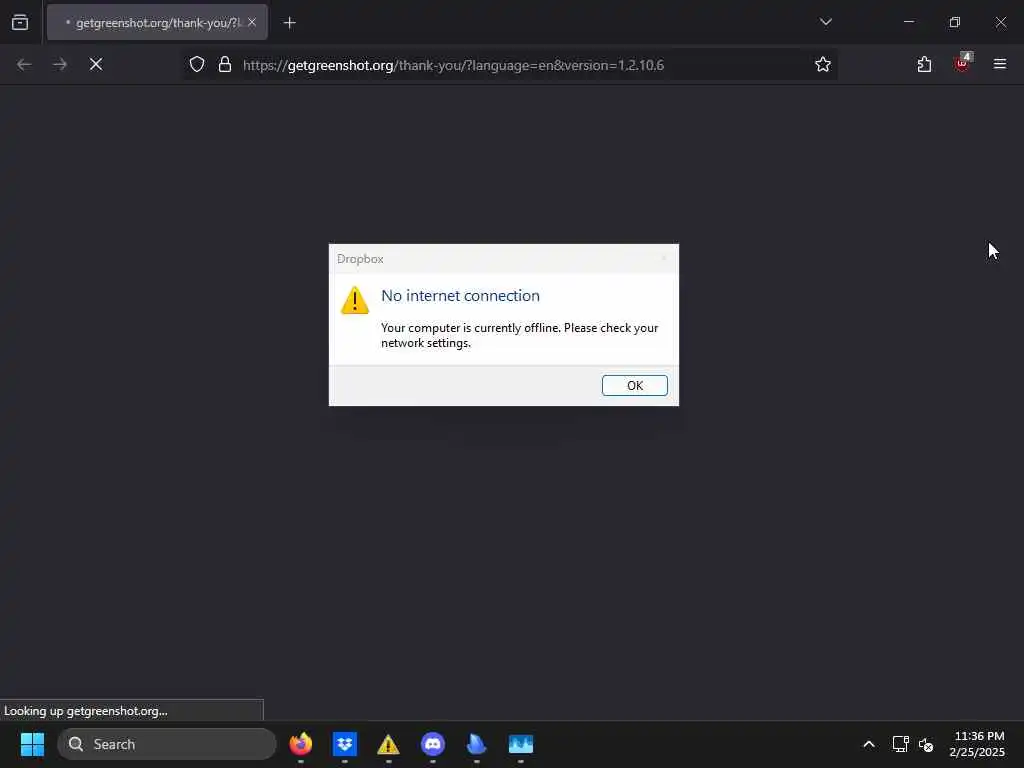The image size is (1024, 768).
Task: Open the Firefox application menu
Action: pyautogui.click(x=999, y=64)
